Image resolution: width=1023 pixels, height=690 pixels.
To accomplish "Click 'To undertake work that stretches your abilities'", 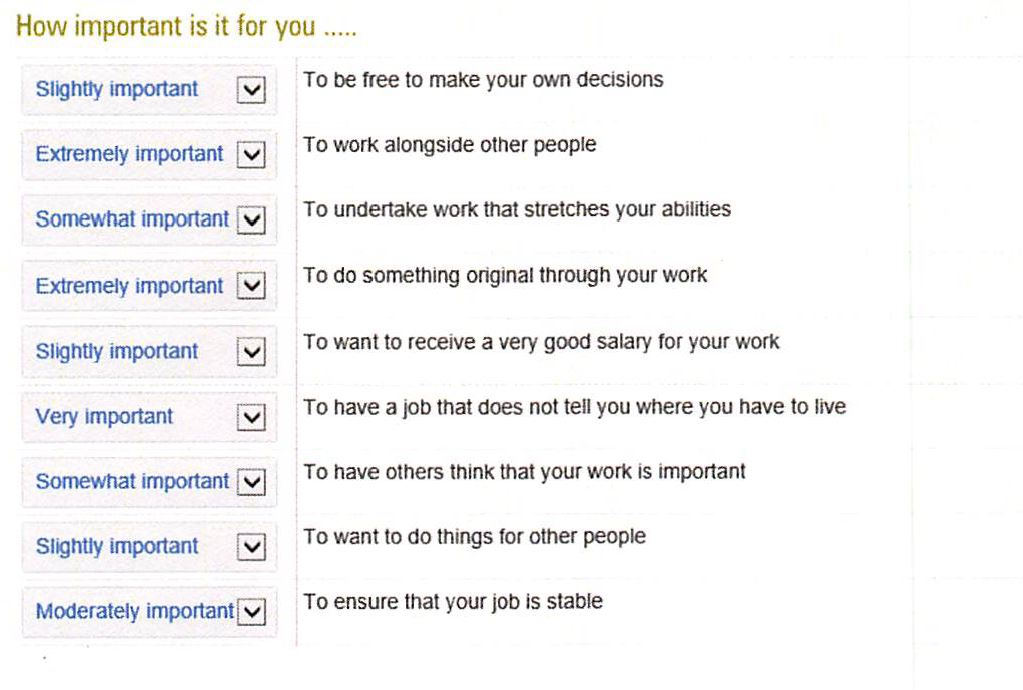I will pyautogui.click(x=517, y=210).
